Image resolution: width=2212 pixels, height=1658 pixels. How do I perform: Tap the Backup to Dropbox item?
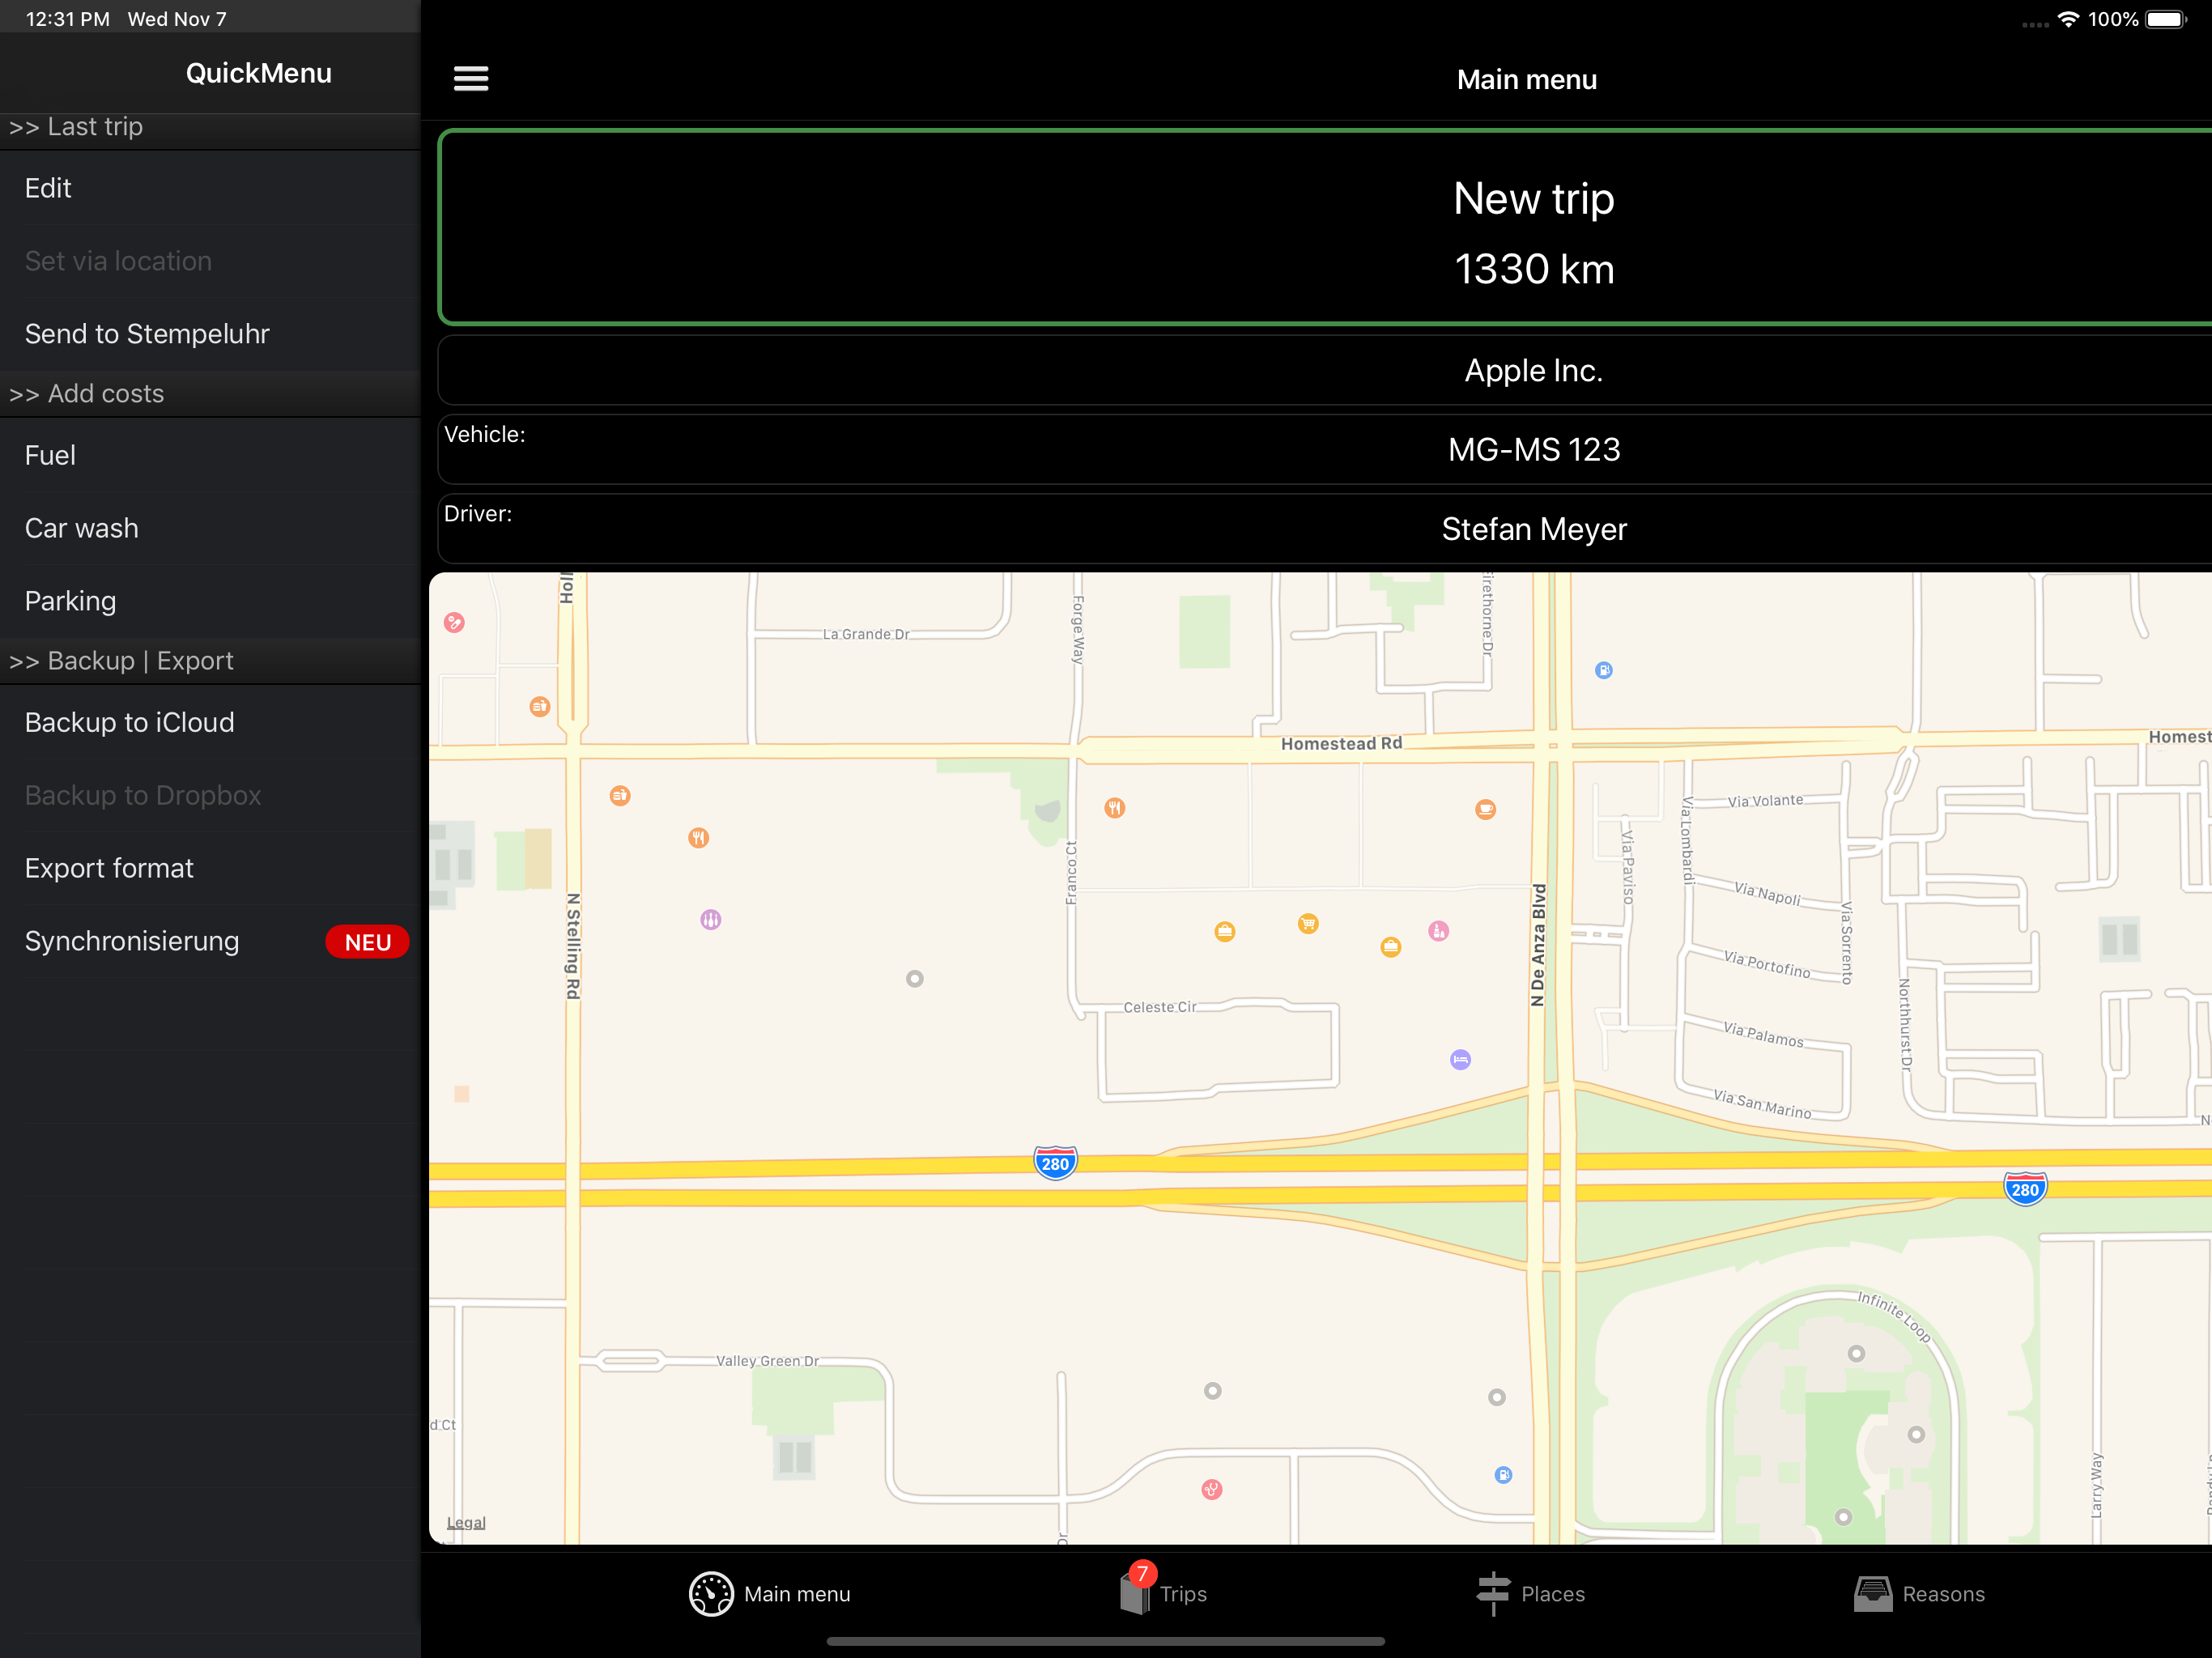pos(210,796)
